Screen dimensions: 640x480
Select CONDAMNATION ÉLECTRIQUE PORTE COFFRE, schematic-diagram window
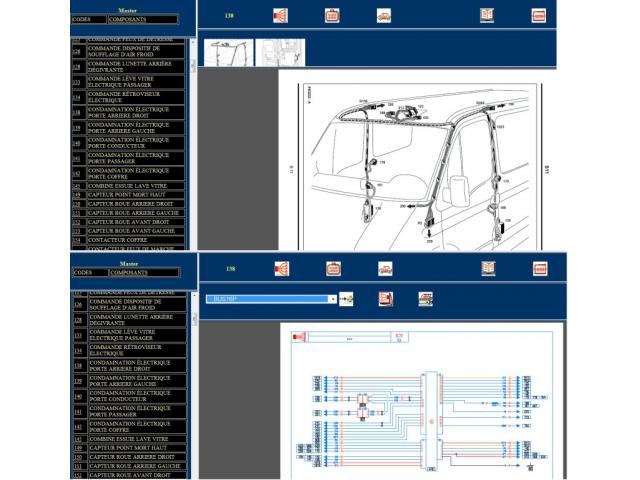137,427
